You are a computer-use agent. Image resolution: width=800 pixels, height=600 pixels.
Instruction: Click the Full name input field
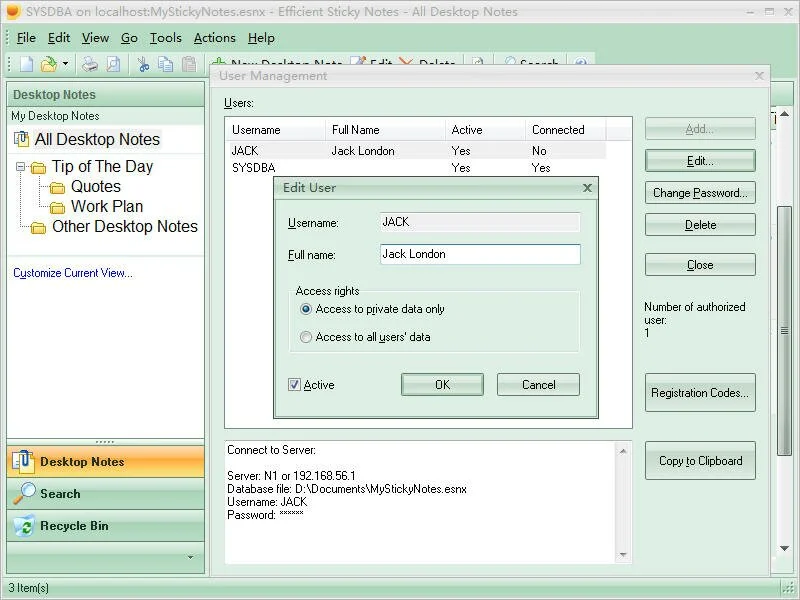480,254
